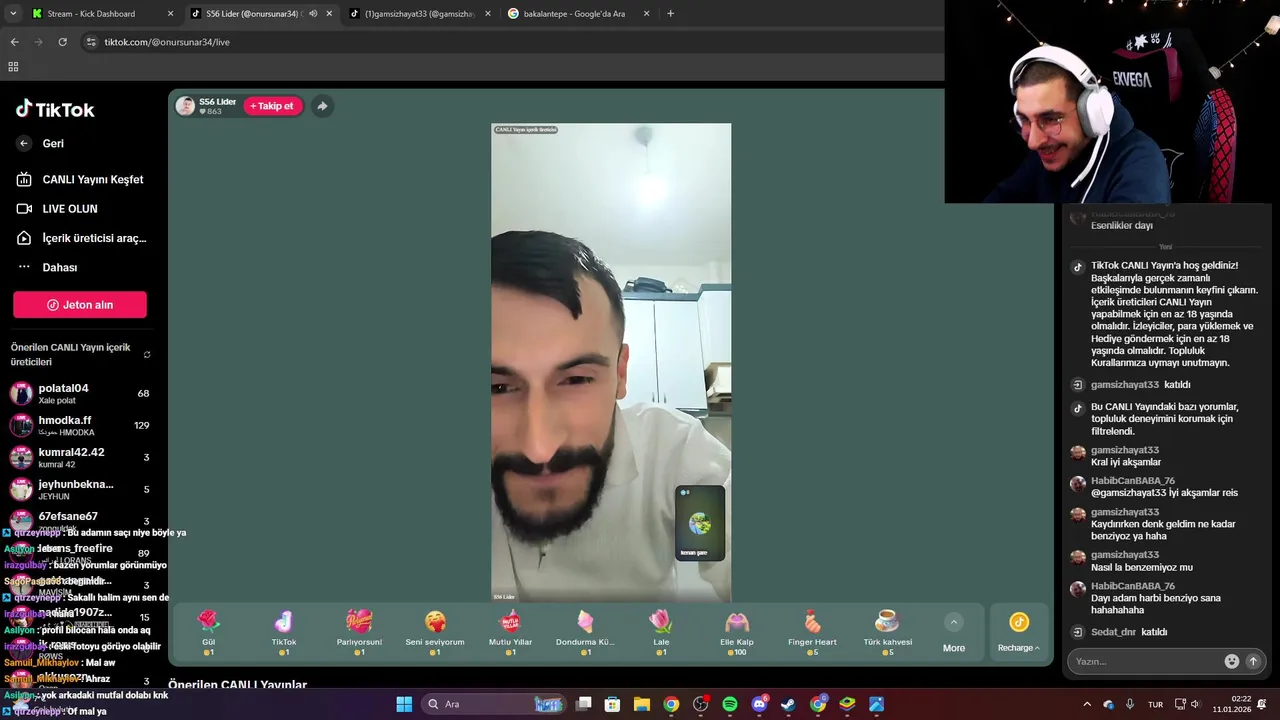Open CANLI Yayını Keşfet
1280x720 pixels.
coord(80,180)
